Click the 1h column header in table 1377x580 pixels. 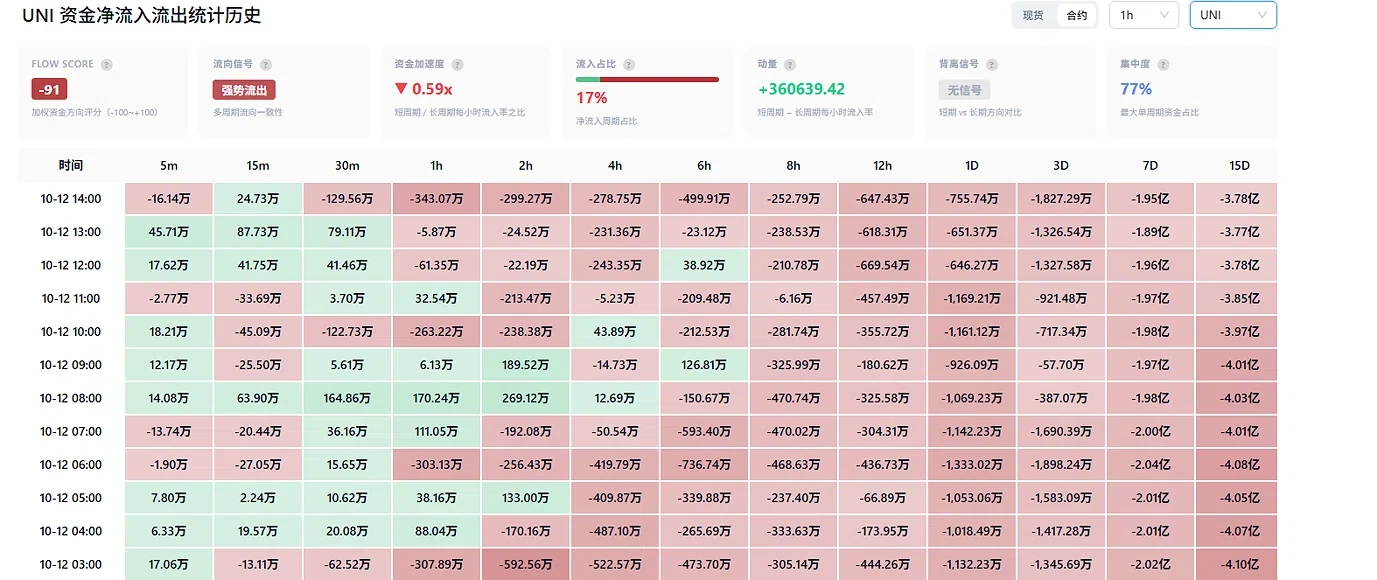[x=436, y=165]
